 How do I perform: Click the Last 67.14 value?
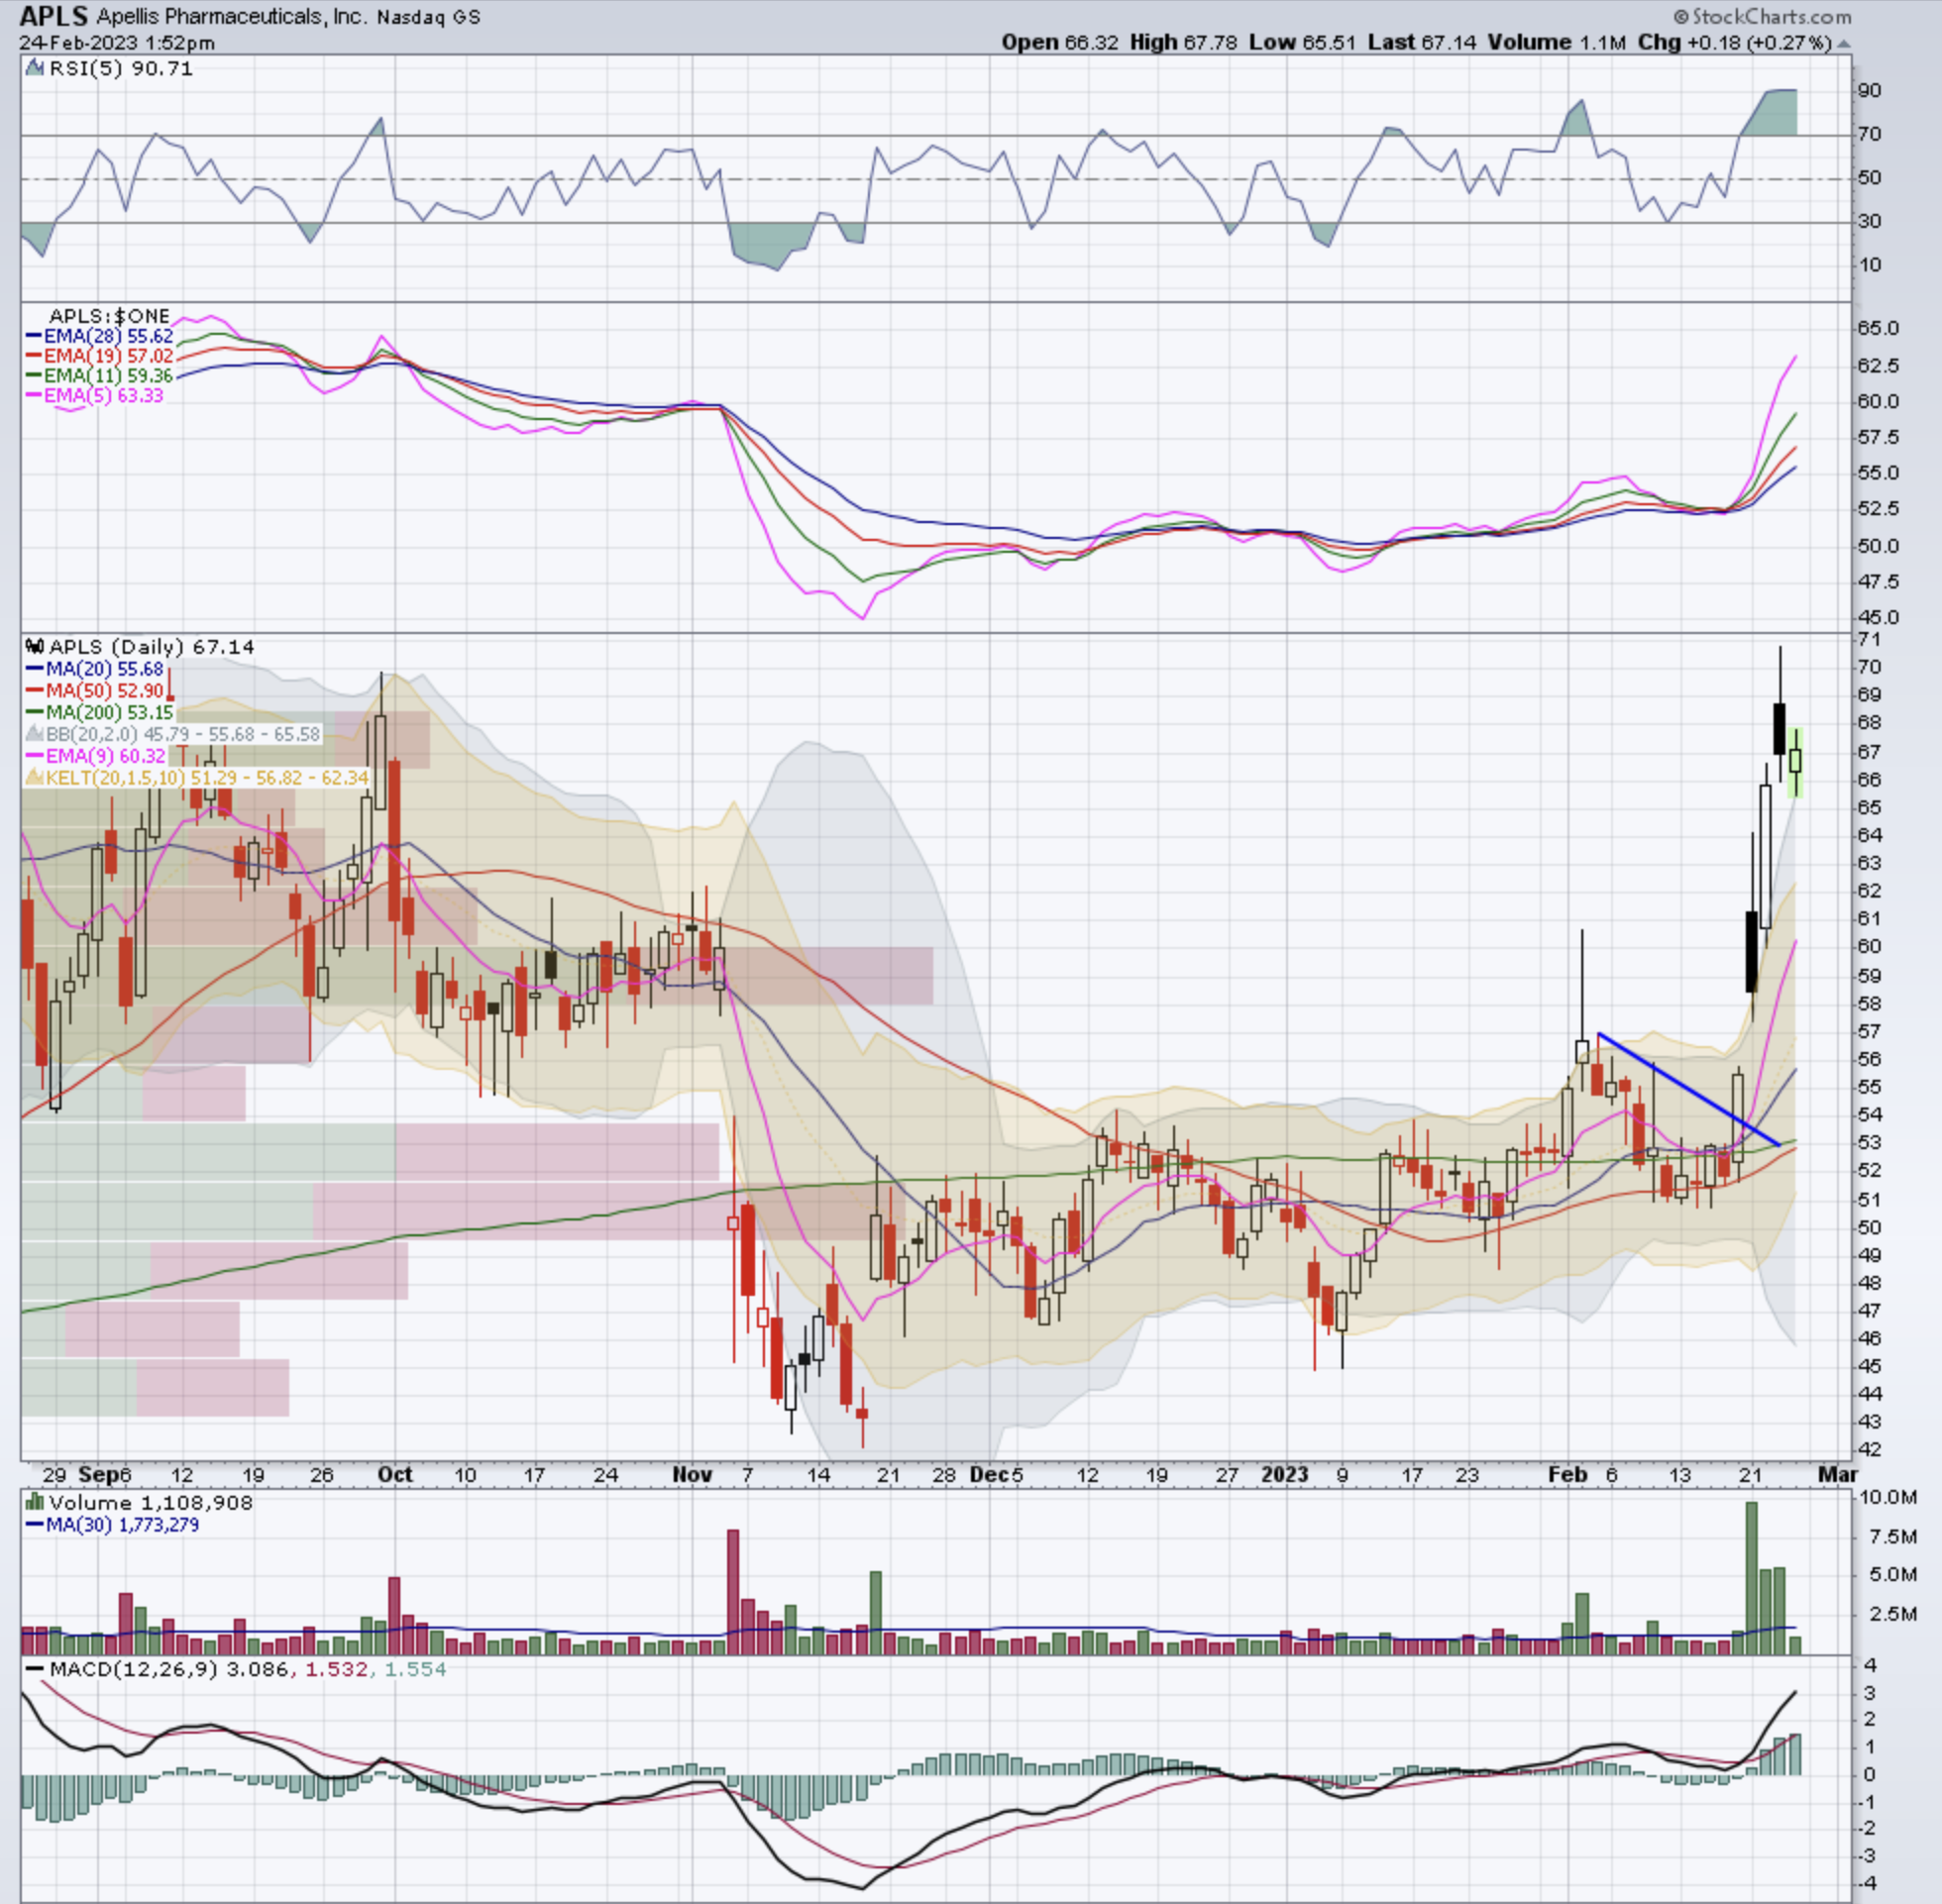coord(1422,43)
